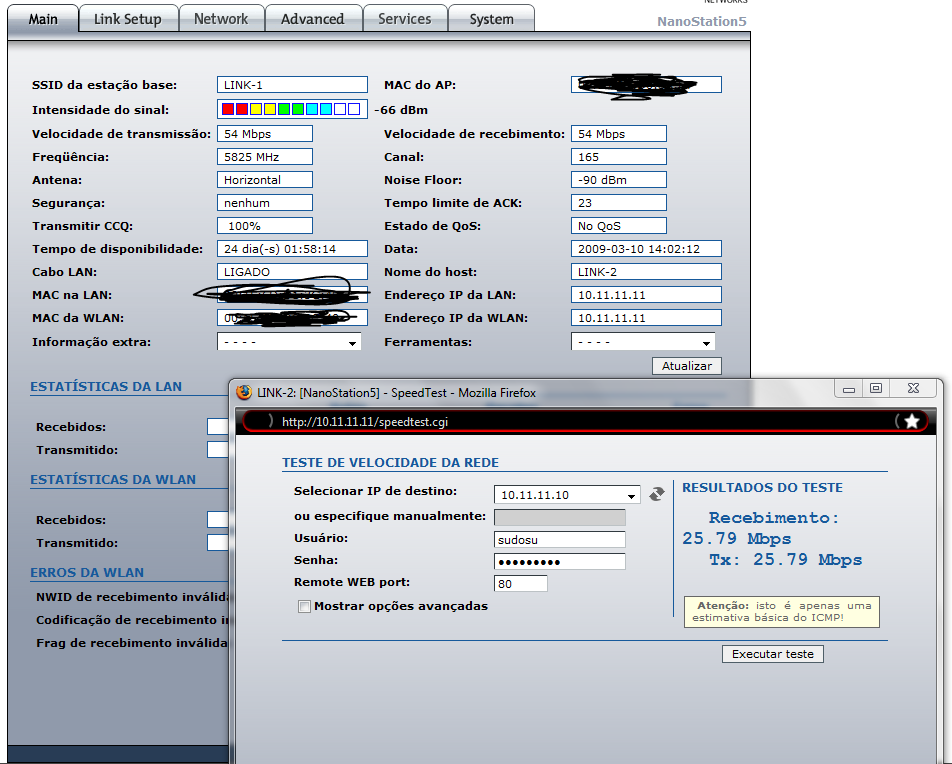
Task: Click the refresh icon beside destination IP
Action: coord(656,494)
